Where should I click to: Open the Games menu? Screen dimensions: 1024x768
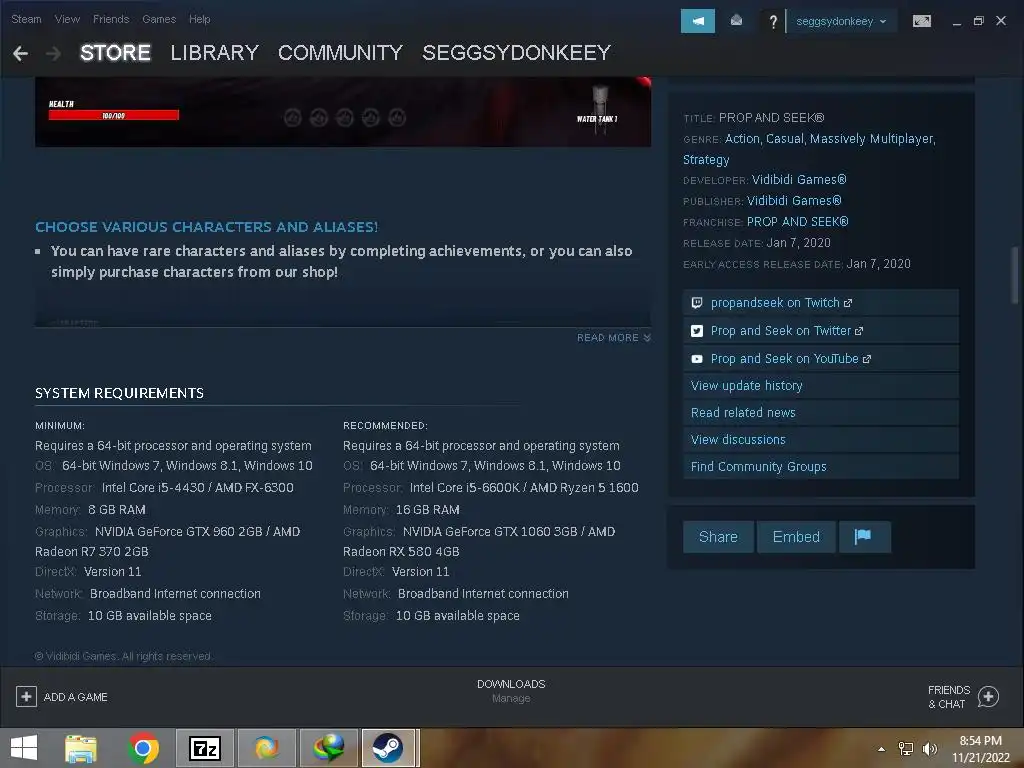coord(159,19)
